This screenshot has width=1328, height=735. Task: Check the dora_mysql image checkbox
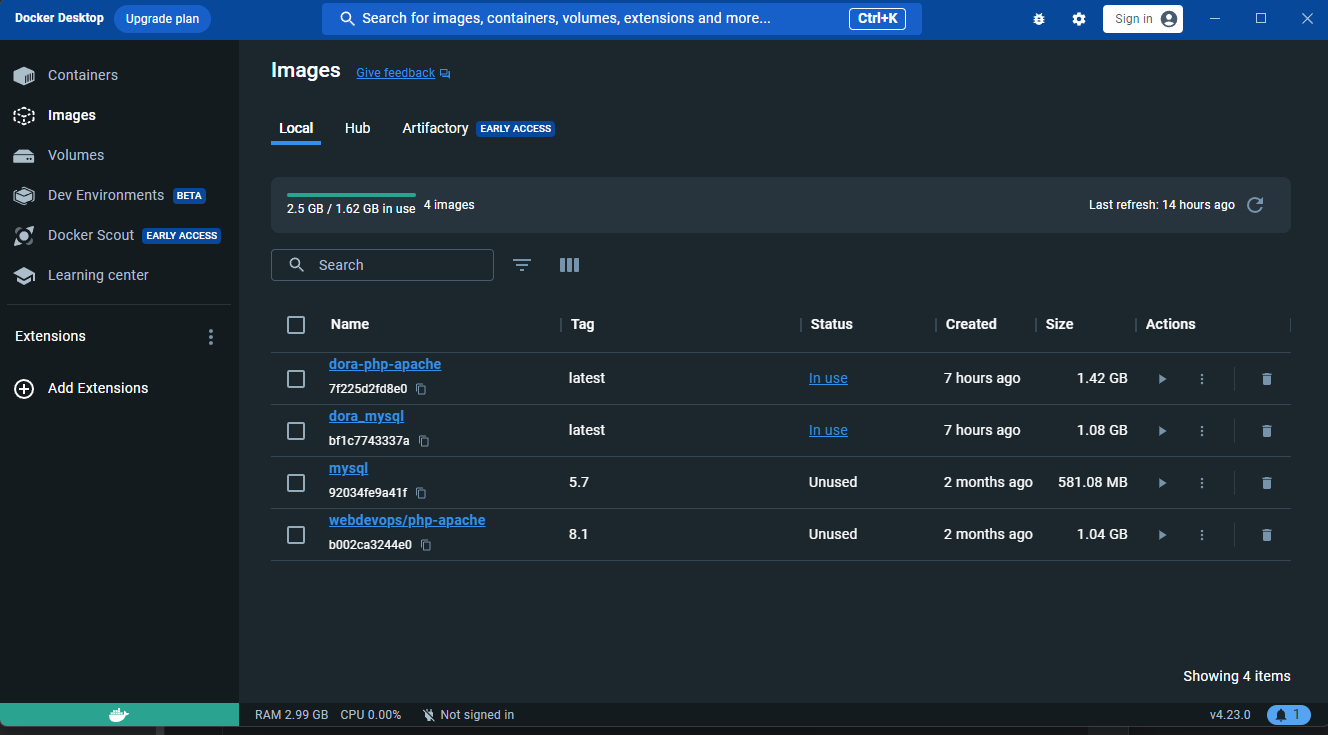pos(296,431)
